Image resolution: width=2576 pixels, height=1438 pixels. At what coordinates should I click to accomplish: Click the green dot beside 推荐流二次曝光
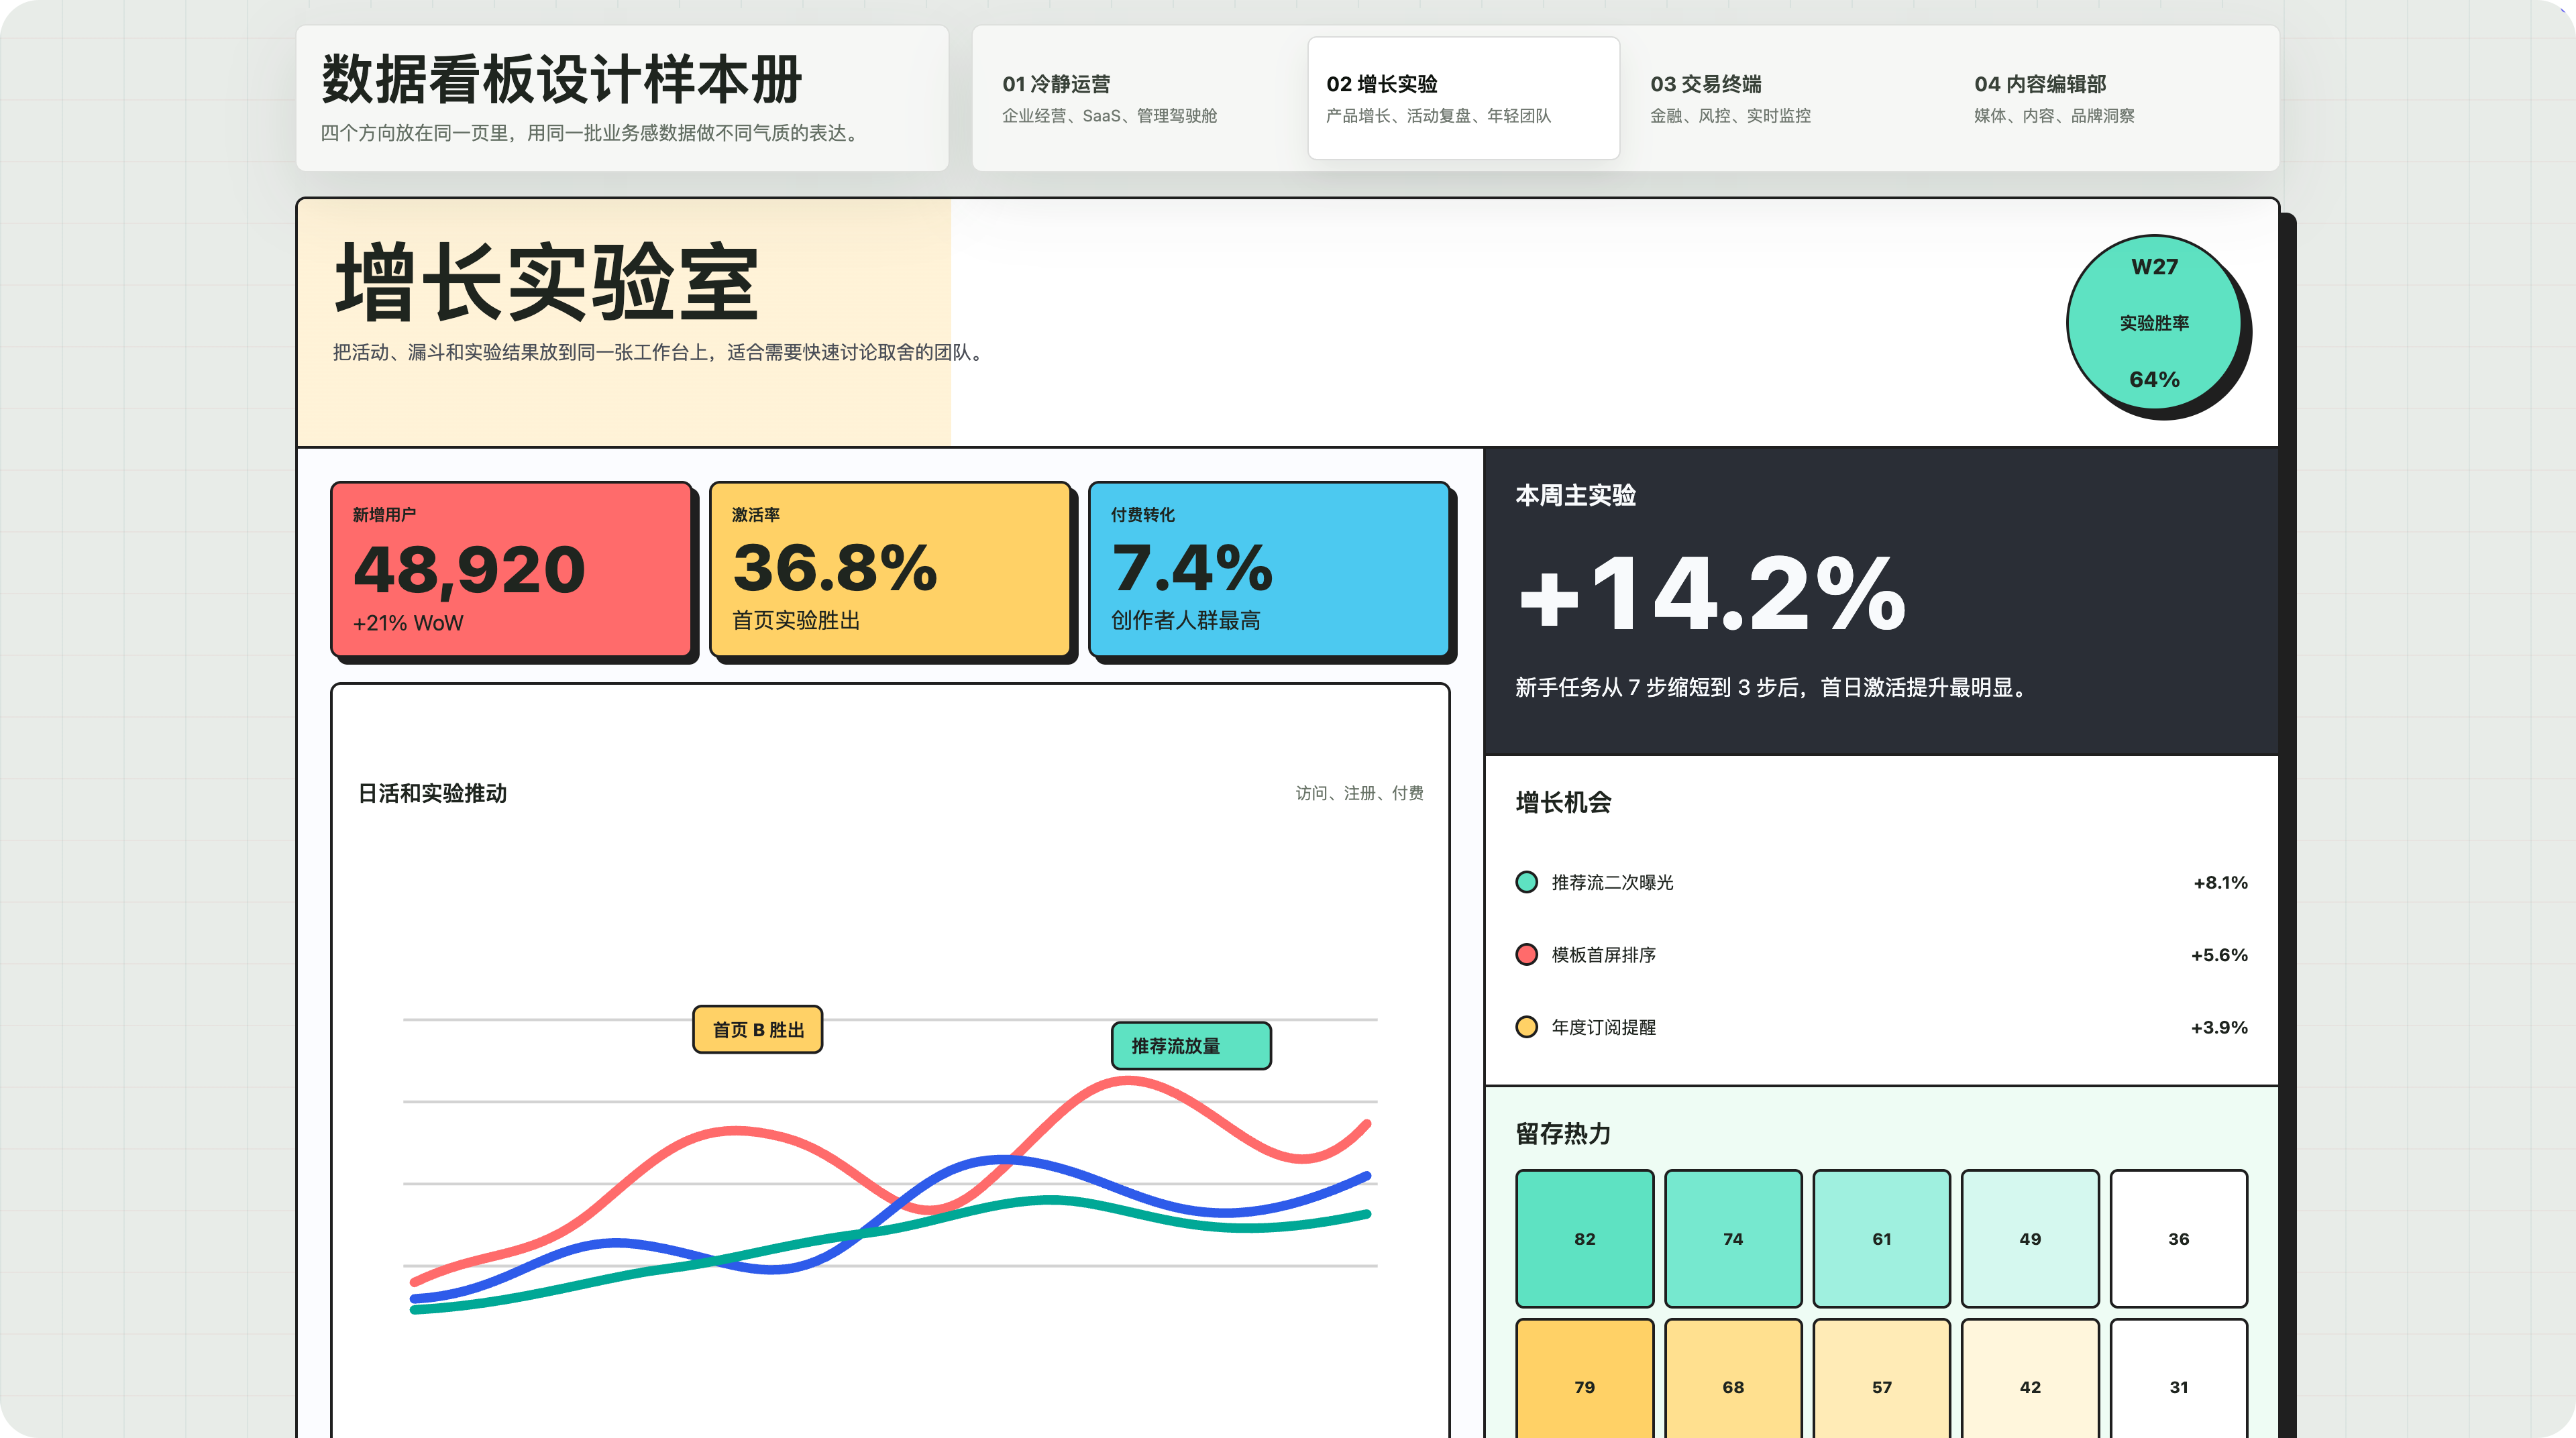(x=1527, y=882)
